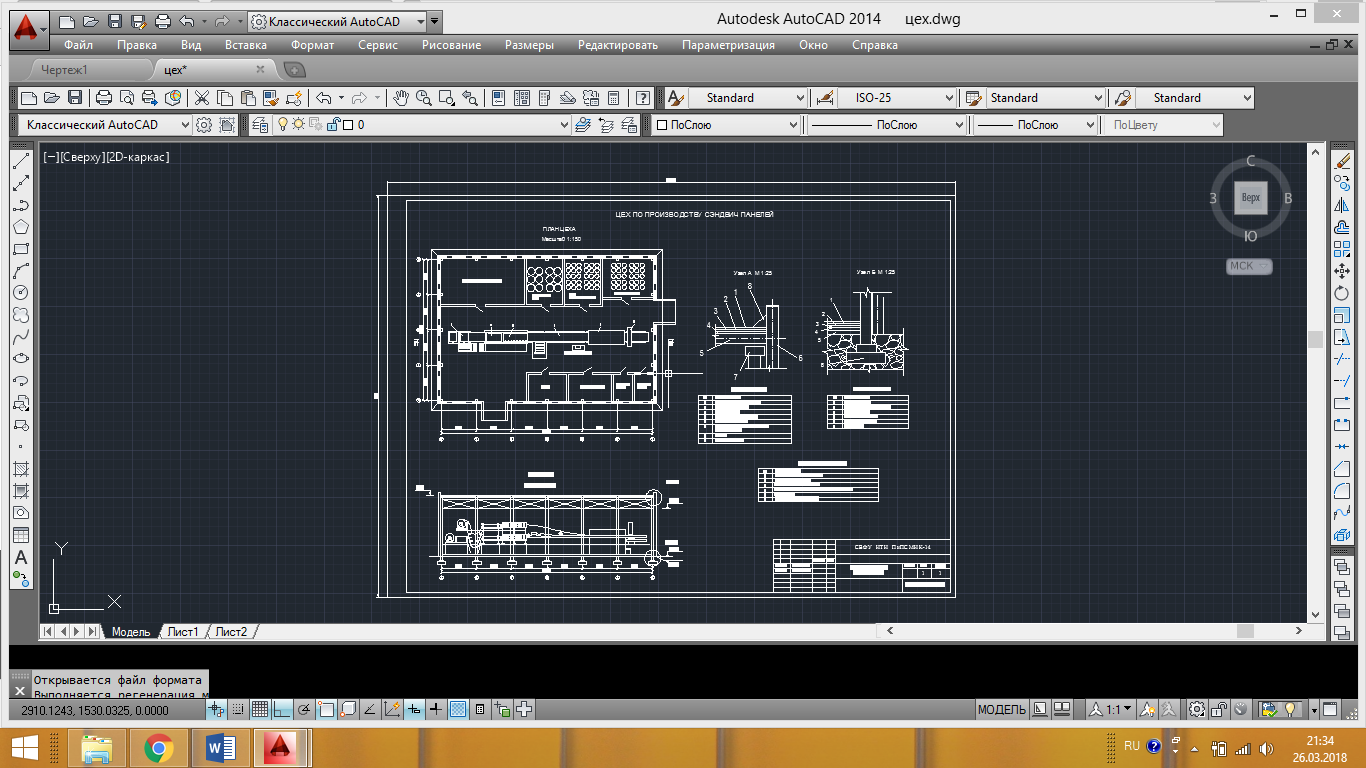Click the Cut scissors icon
Image resolution: width=1366 pixels, height=768 pixels.
[x=201, y=98]
